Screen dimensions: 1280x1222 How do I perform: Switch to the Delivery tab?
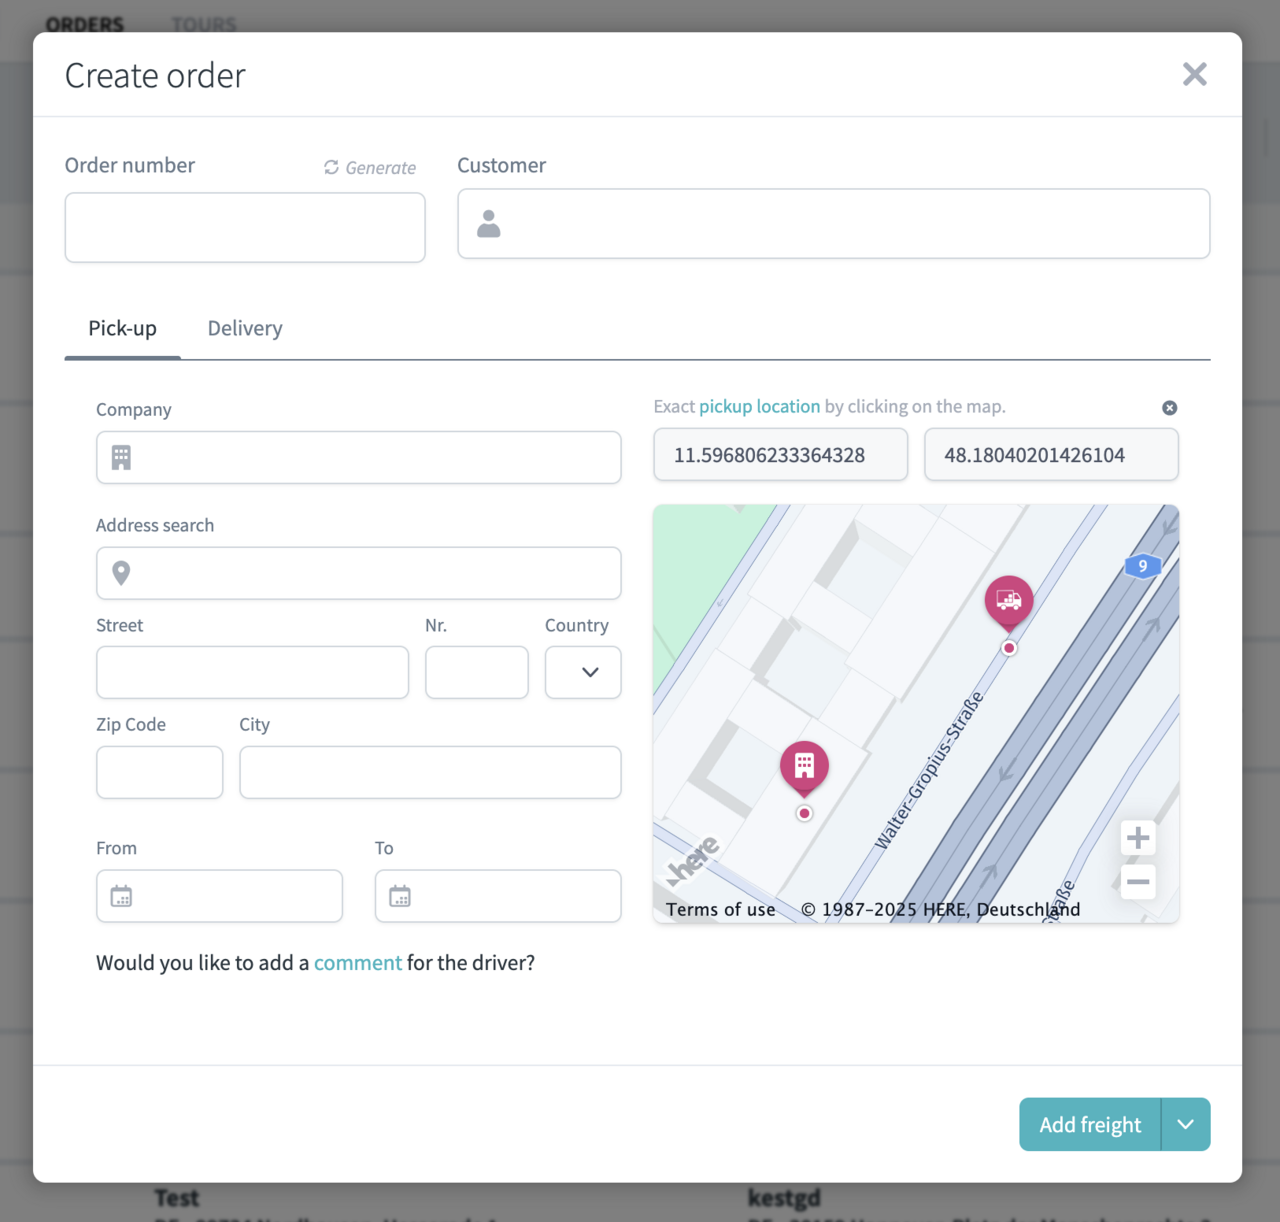(245, 328)
